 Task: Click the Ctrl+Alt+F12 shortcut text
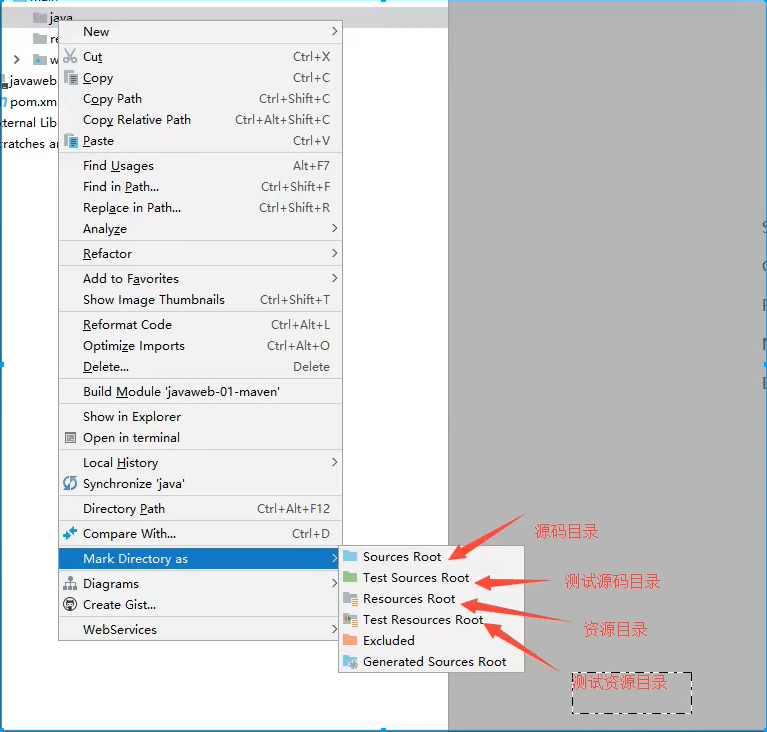click(x=293, y=508)
